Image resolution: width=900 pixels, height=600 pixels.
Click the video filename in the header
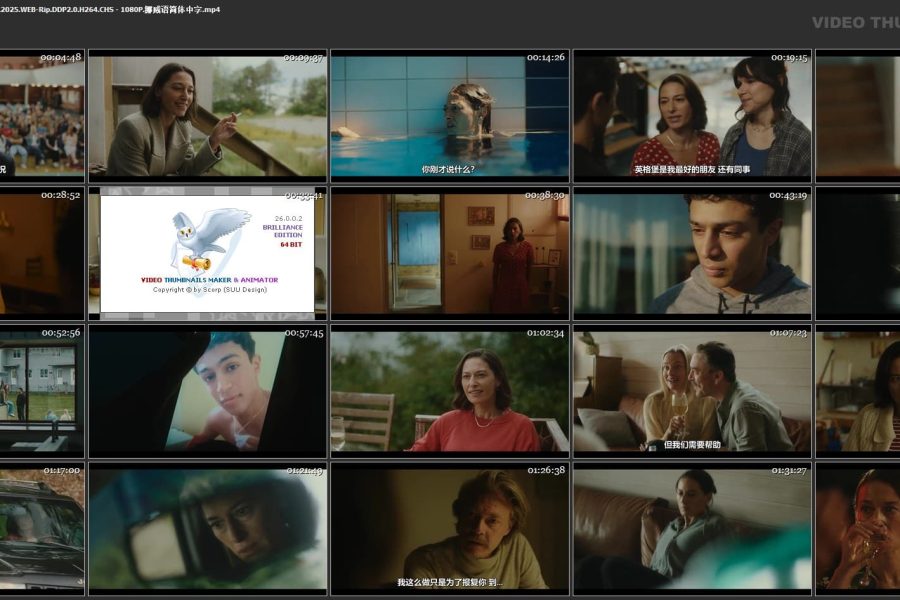pos(110,9)
